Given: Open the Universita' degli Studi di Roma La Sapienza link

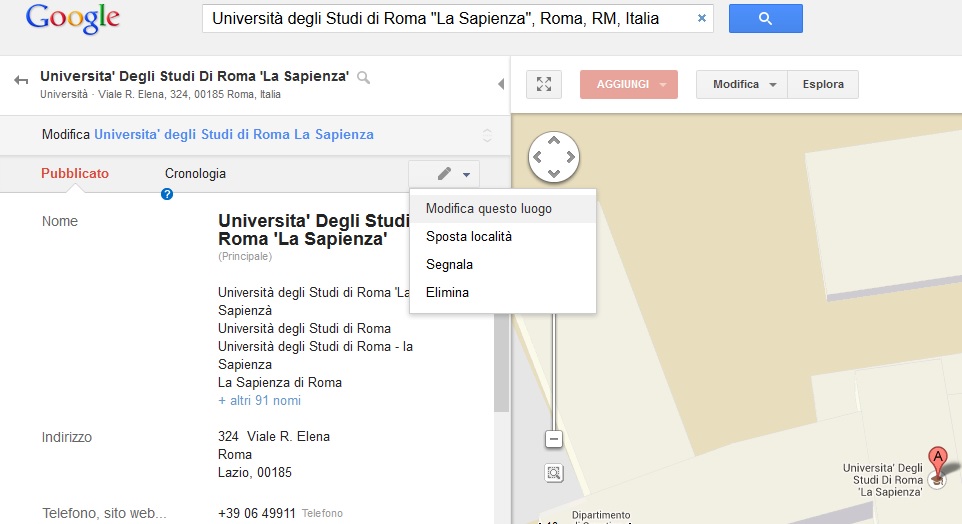Looking at the screenshot, I should point(234,134).
